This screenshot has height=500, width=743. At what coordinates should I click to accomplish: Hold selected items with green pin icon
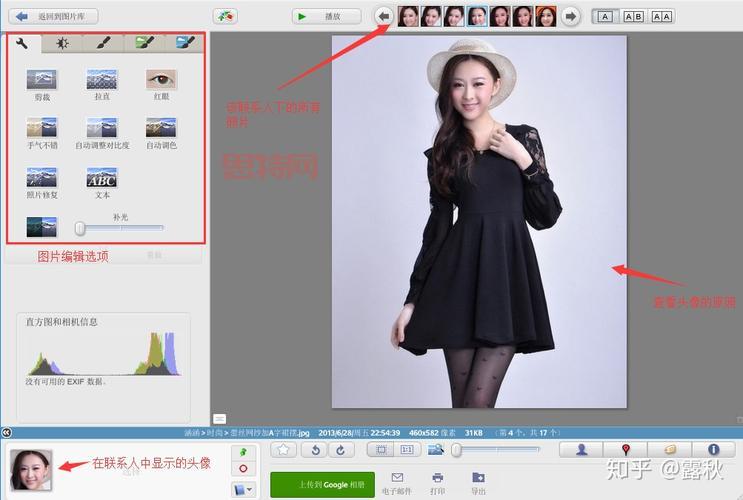click(244, 452)
